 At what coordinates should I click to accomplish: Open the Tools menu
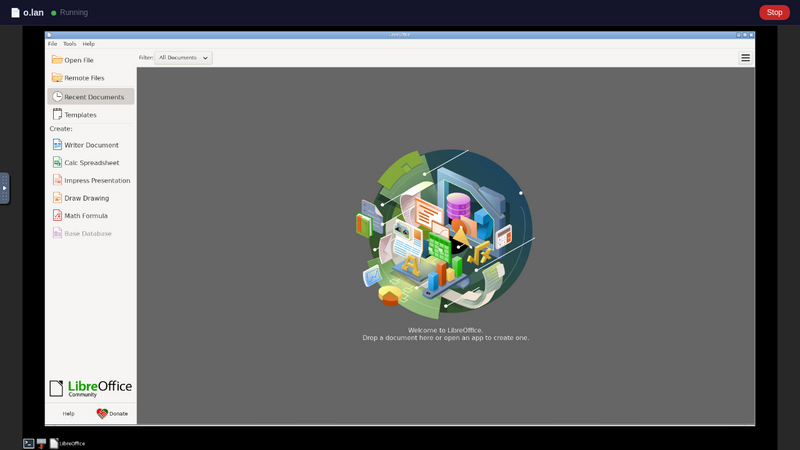tap(69, 44)
